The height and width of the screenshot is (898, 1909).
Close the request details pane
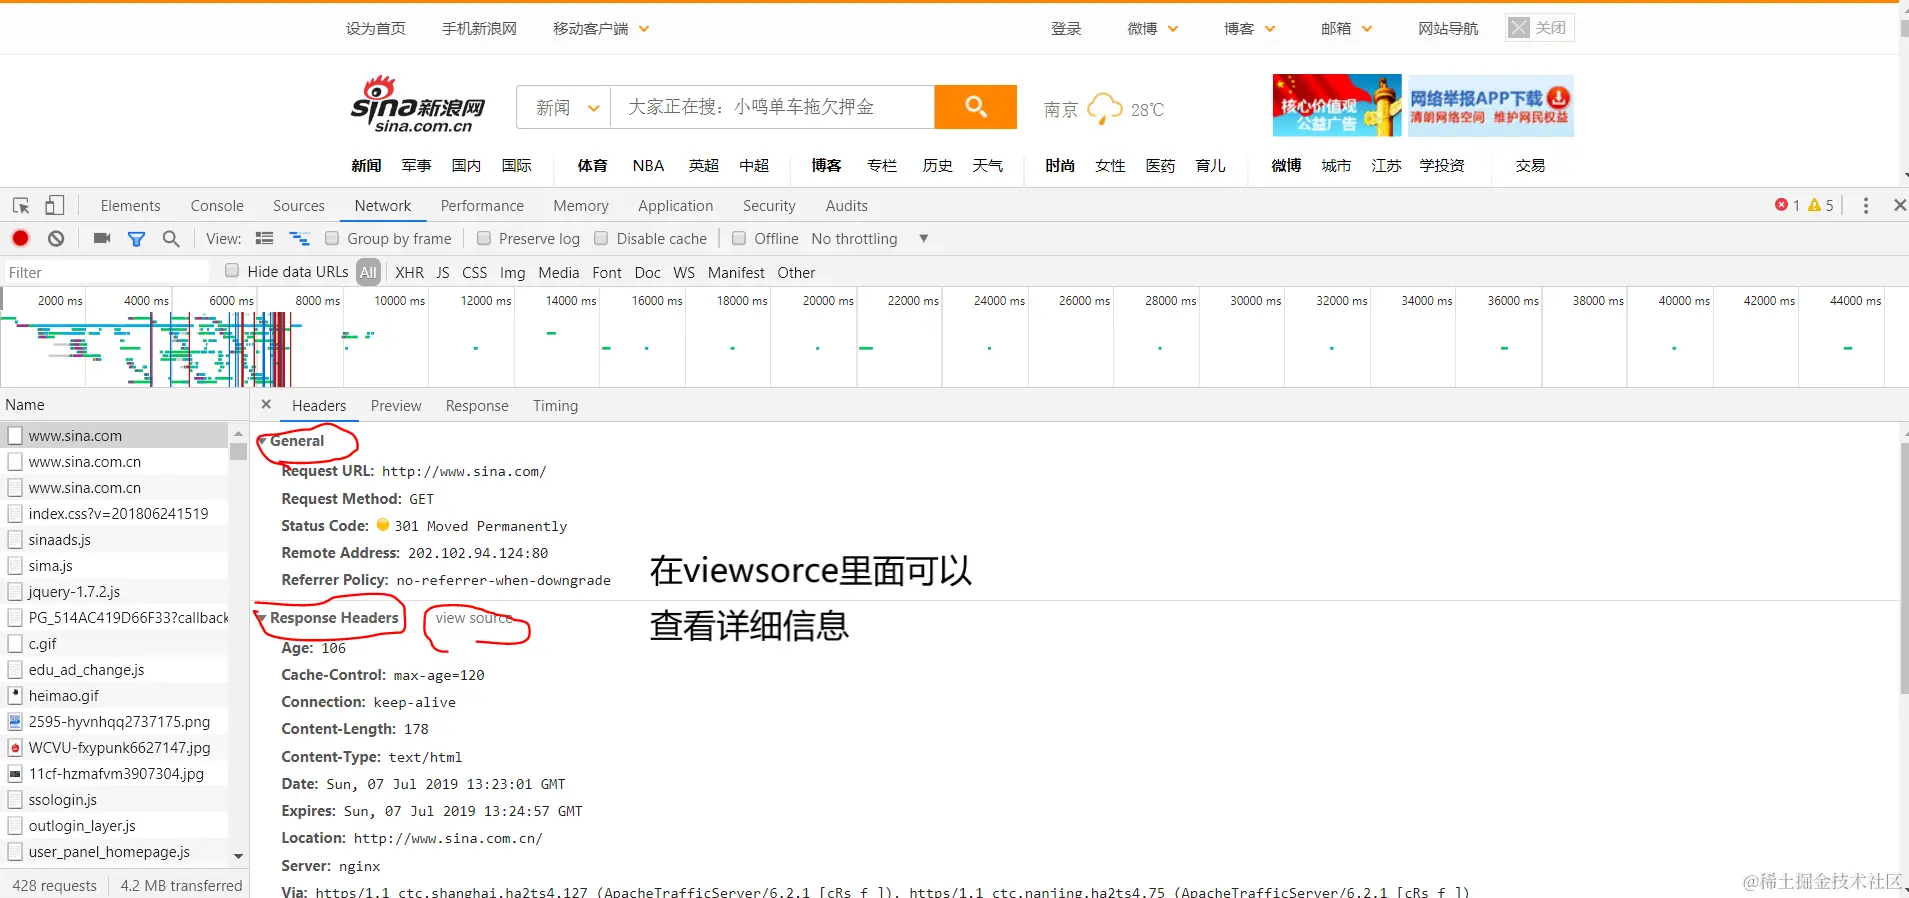coord(266,405)
